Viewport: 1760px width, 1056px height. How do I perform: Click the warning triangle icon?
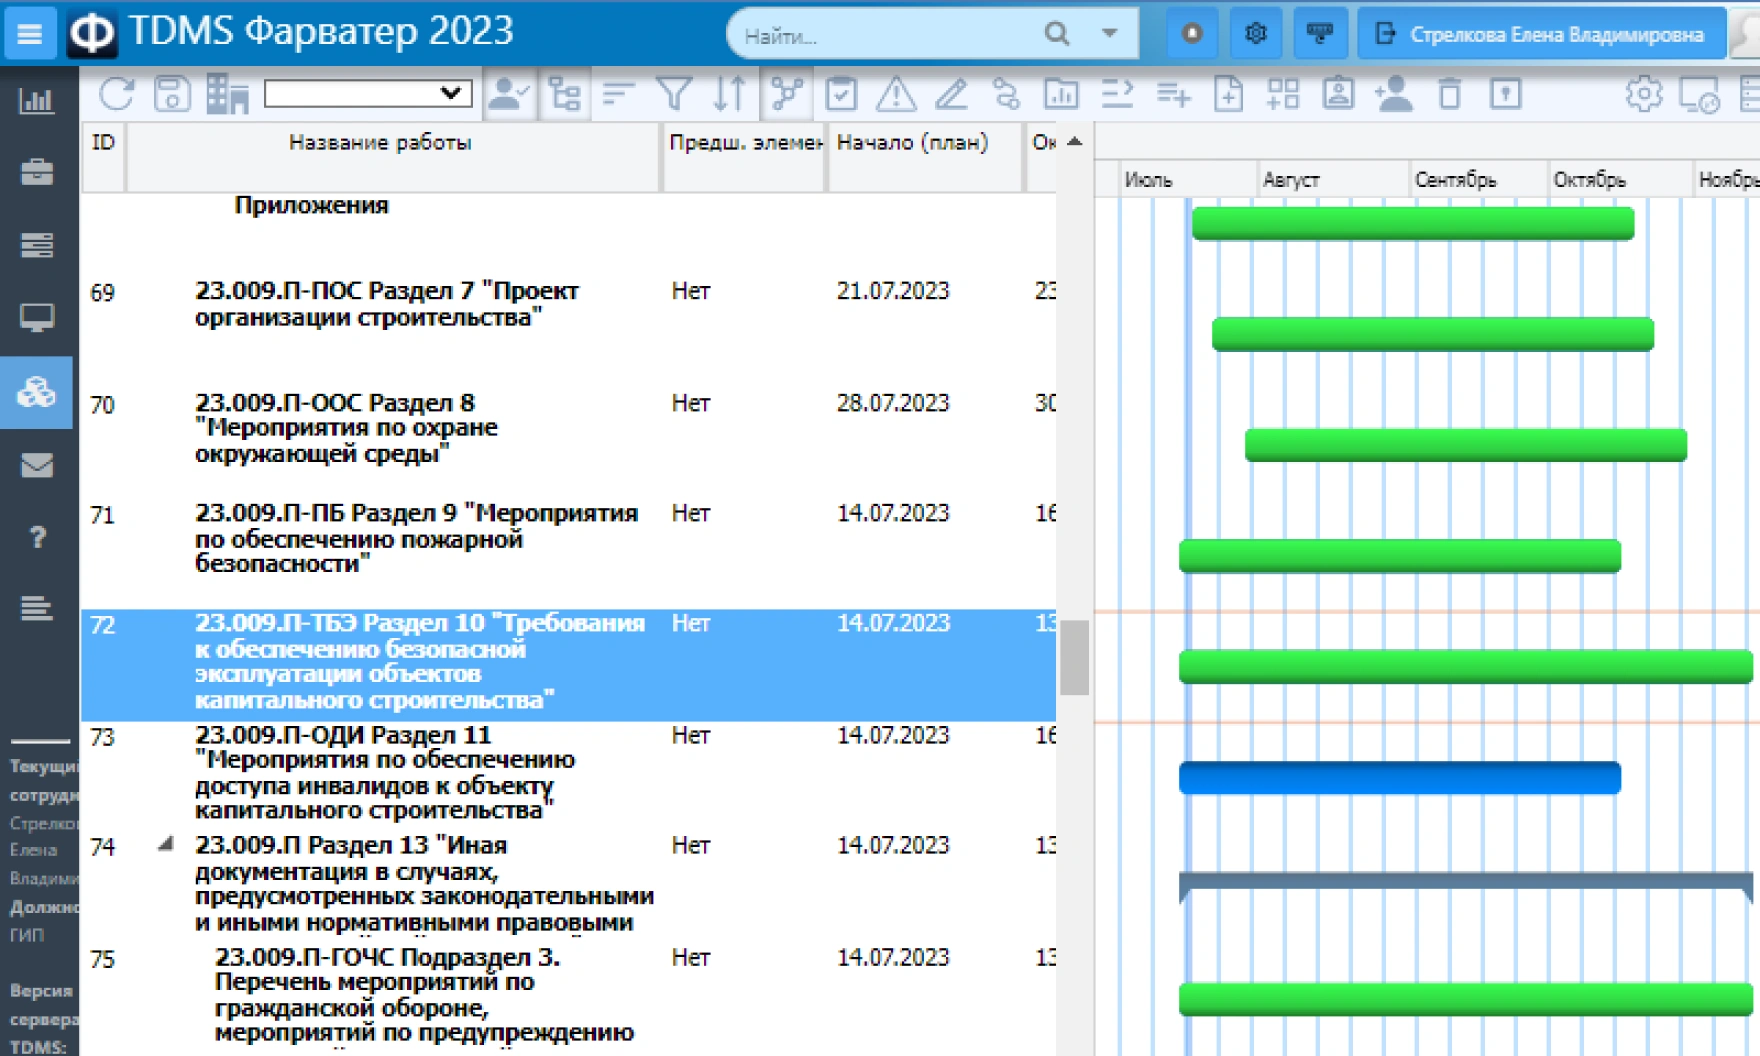click(x=896, y=94)
